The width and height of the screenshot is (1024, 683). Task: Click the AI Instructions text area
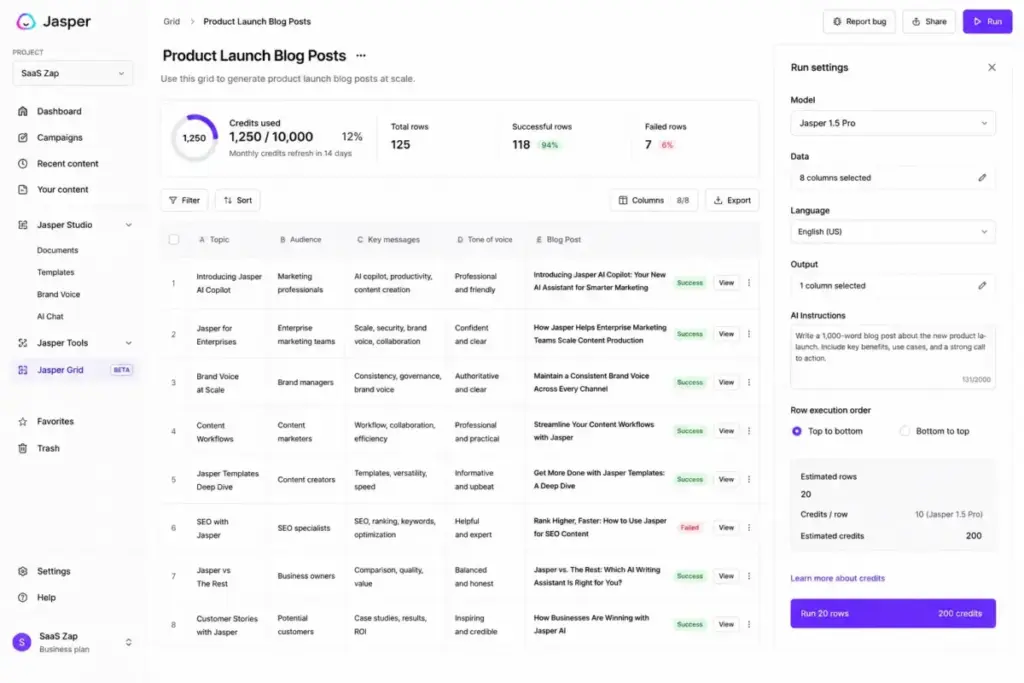[x=893, y=357]
